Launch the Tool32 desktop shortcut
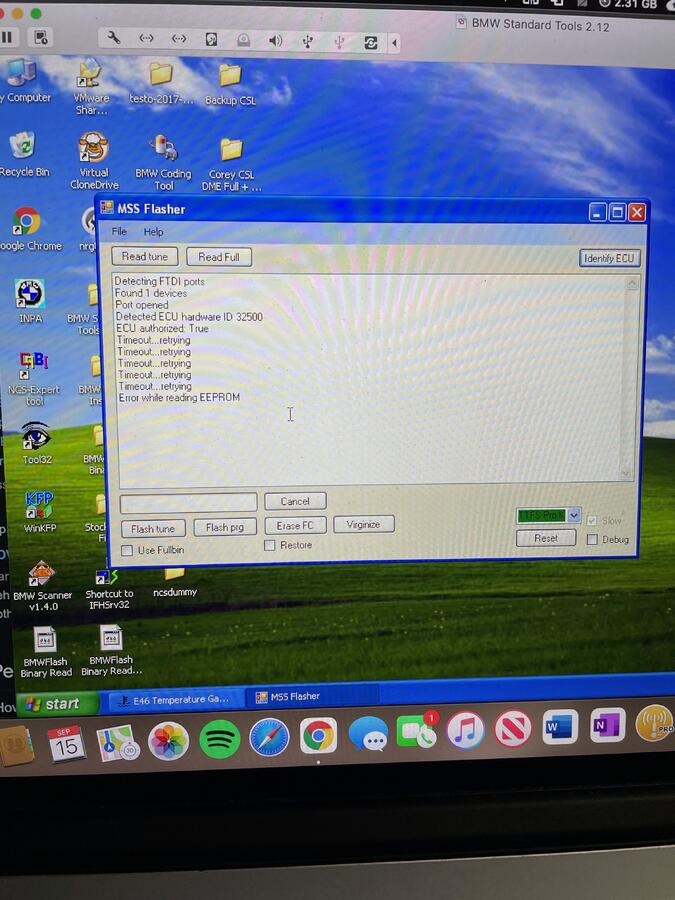The width and height of the screenshot is (675, 900). coord(36,438)
